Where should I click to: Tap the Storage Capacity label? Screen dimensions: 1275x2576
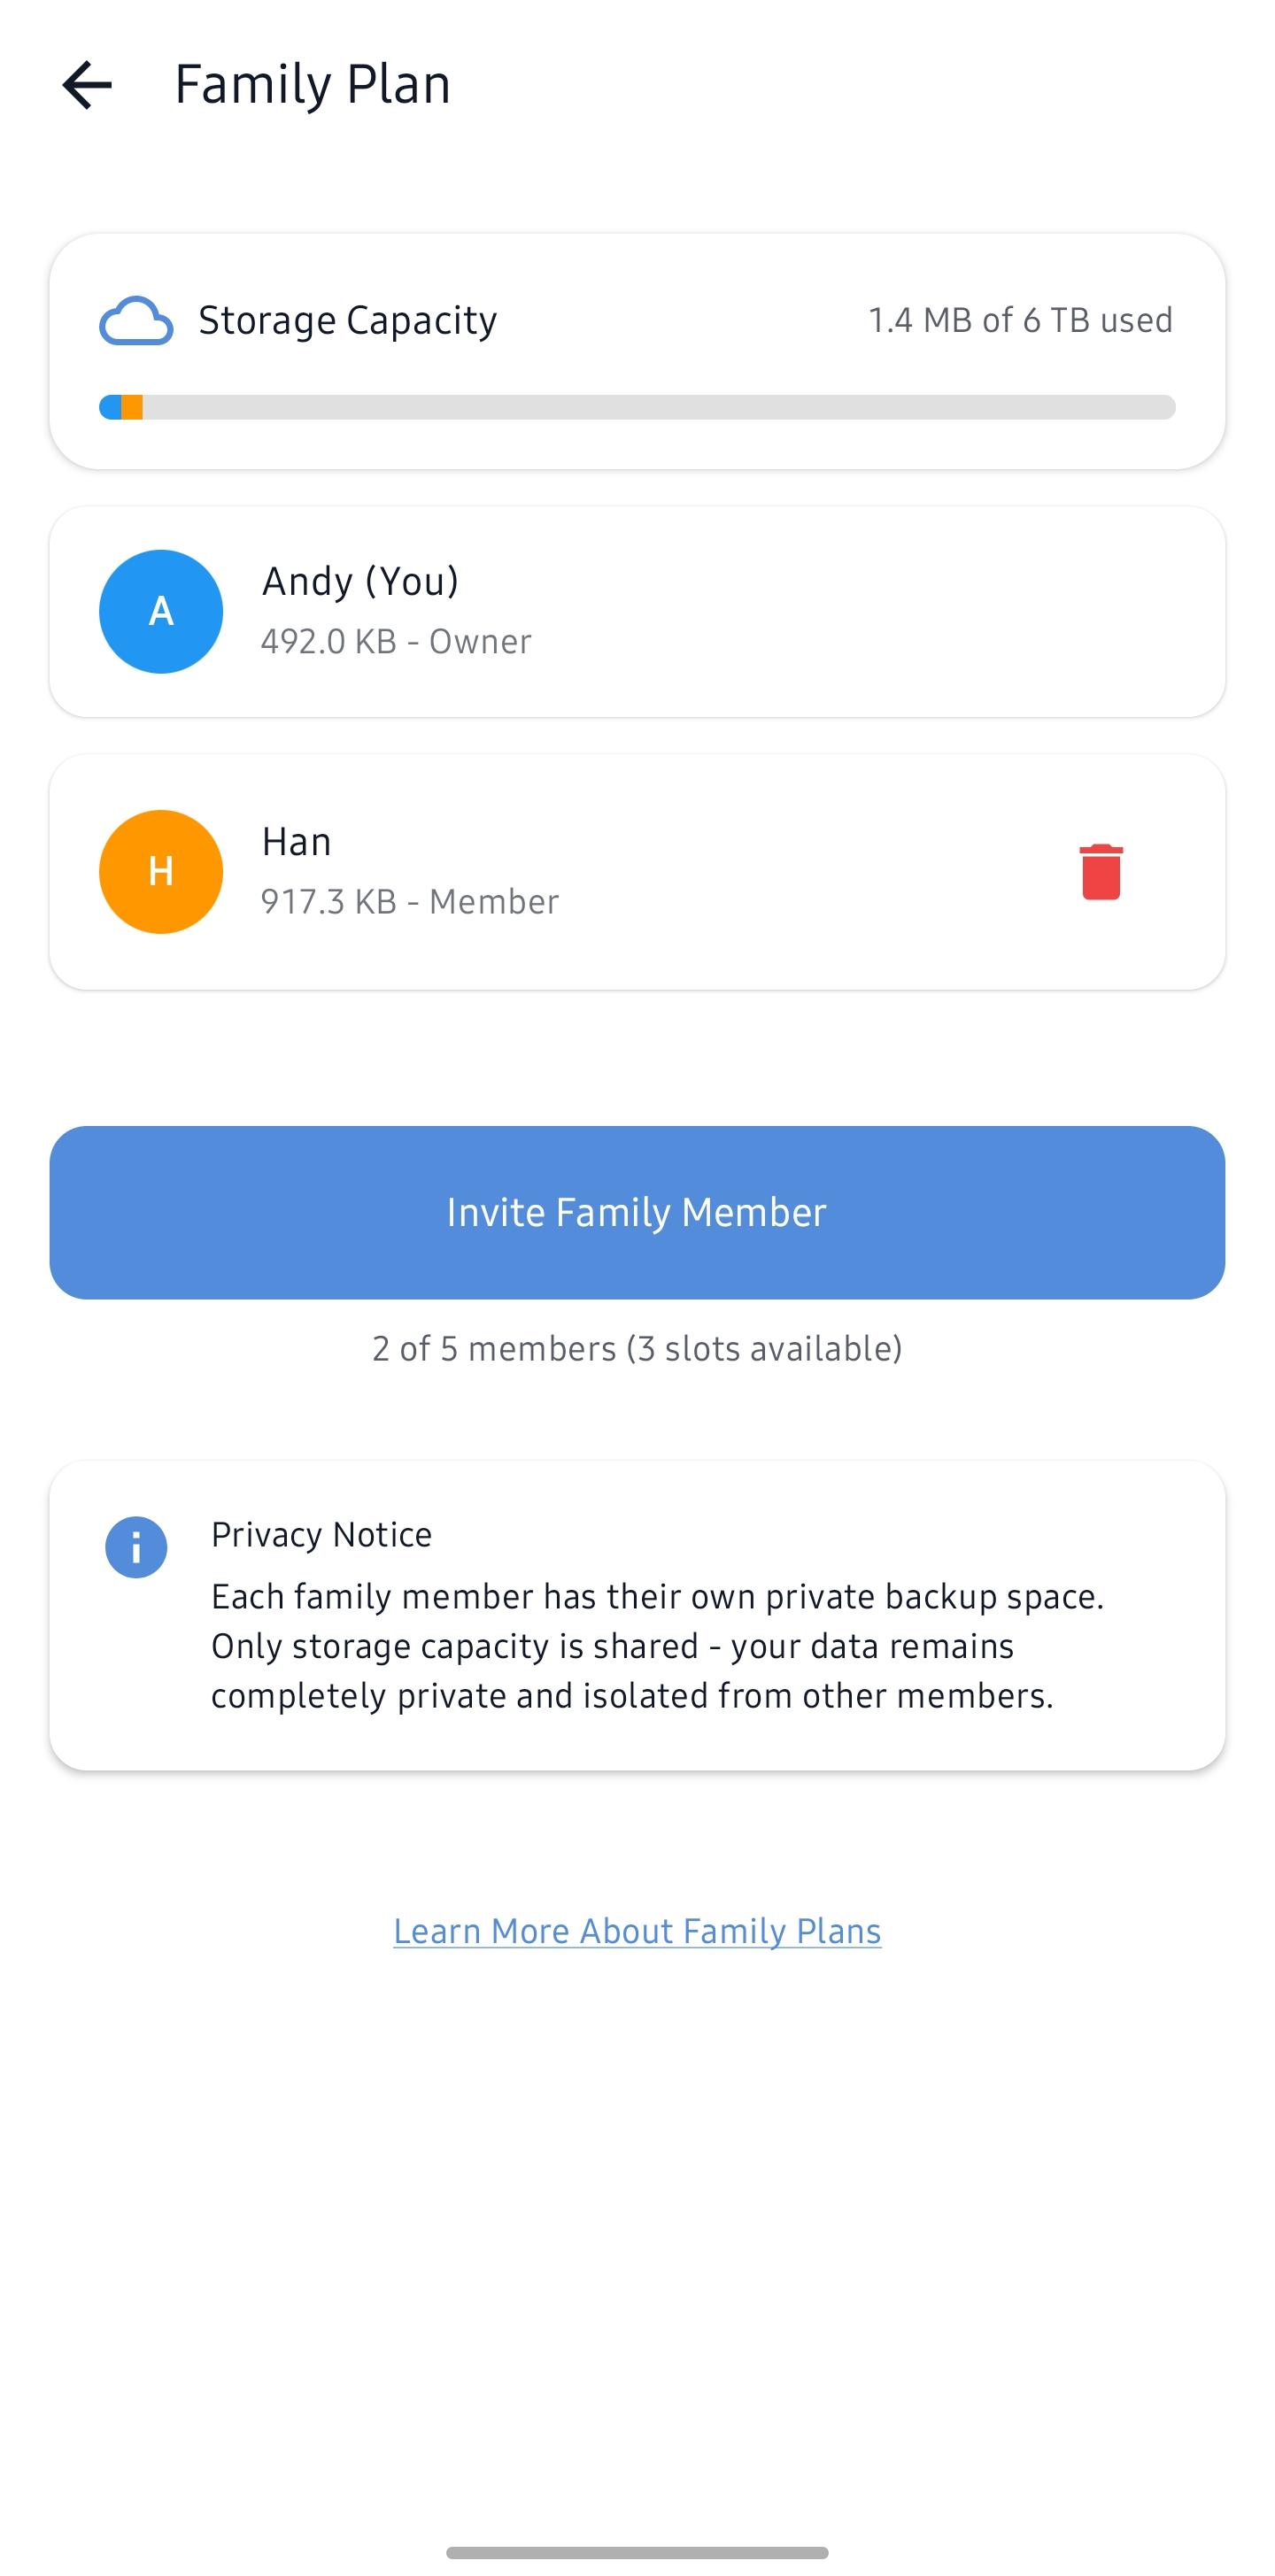[x=347, y=320]
